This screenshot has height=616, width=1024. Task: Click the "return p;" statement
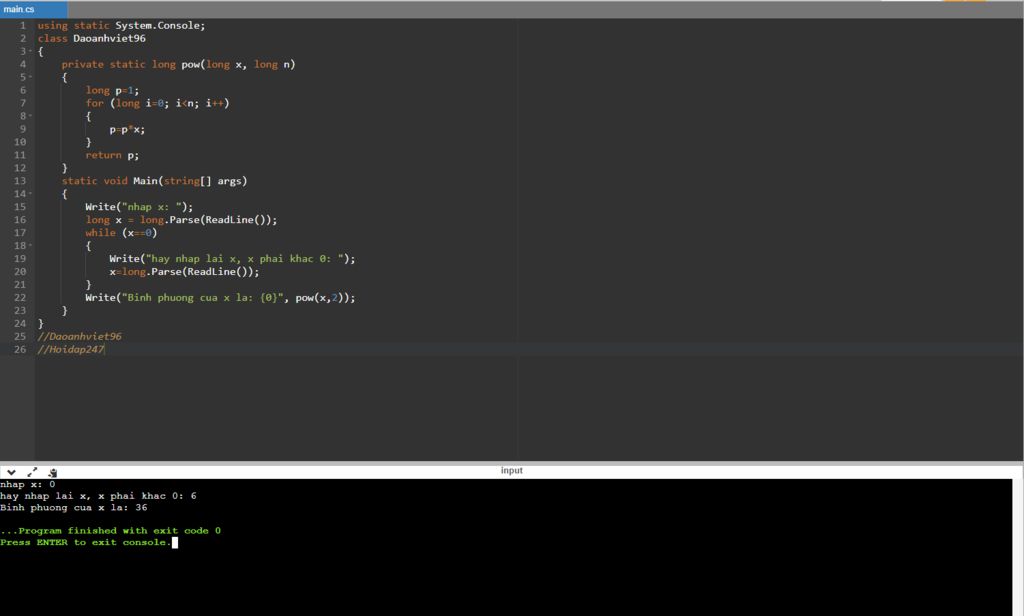tap(112, 155)
